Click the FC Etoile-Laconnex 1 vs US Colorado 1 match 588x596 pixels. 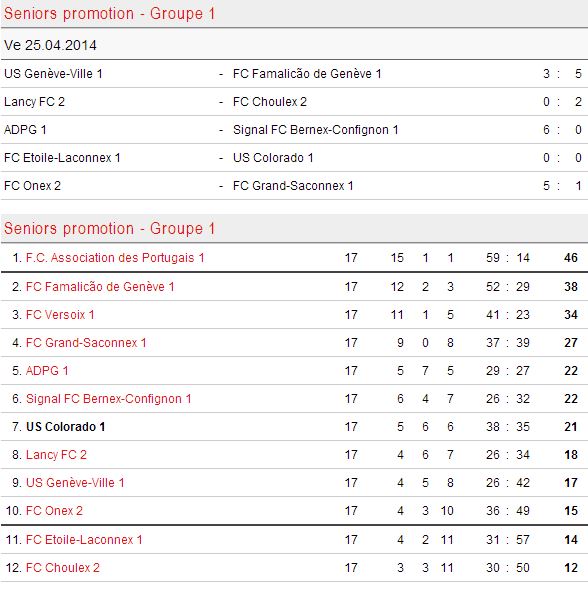[294, 158]
